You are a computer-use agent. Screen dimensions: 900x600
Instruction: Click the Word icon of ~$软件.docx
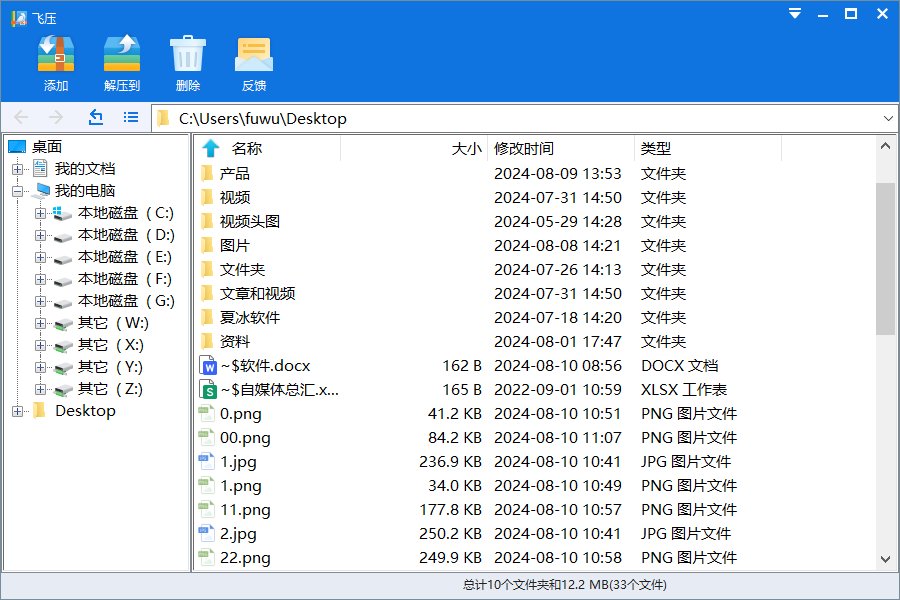[x=208, y=365]
